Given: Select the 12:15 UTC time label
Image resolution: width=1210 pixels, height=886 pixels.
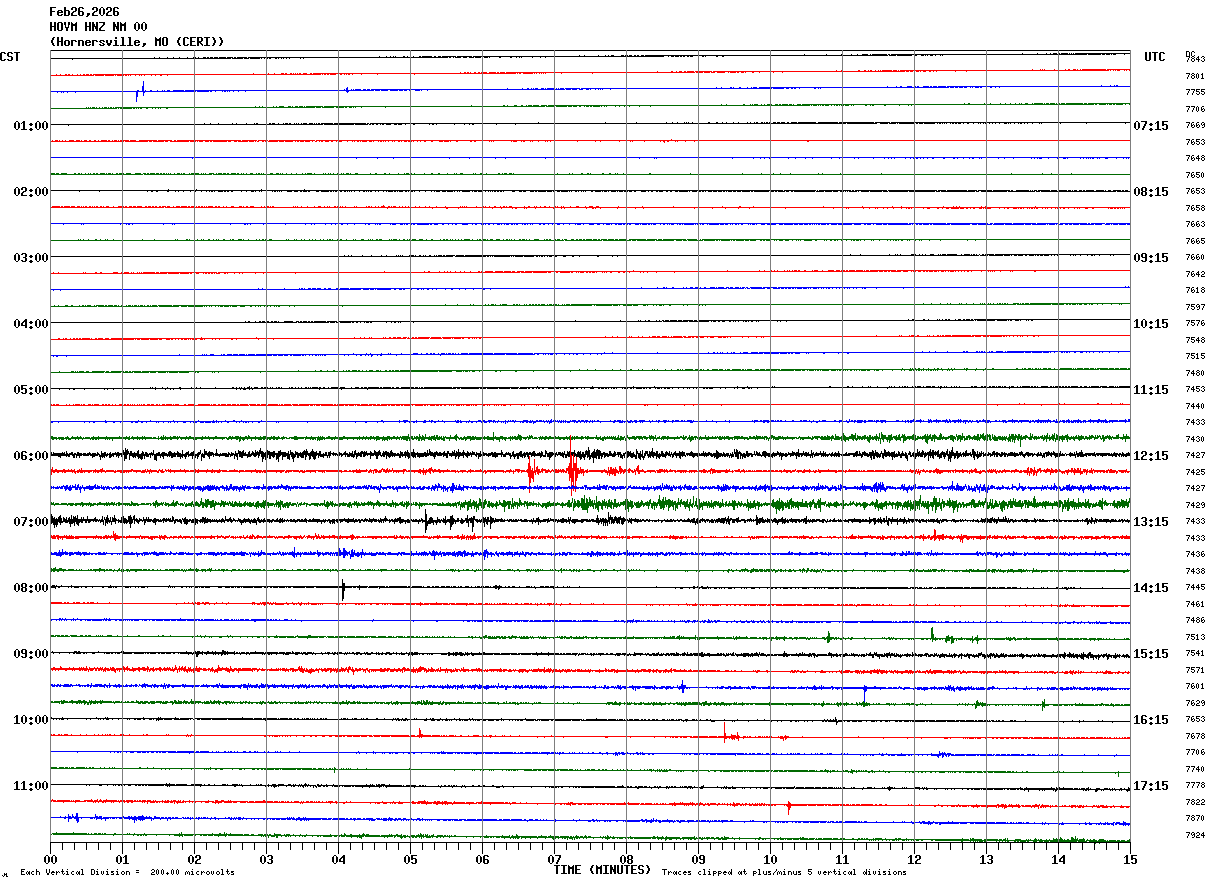Looking at the screenshot, I should tap(1150, 456).
